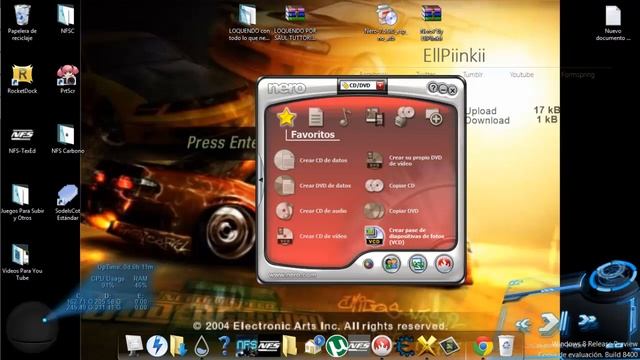Expand the side panel arrow on Nero's left edge

[x=260, y=179]
